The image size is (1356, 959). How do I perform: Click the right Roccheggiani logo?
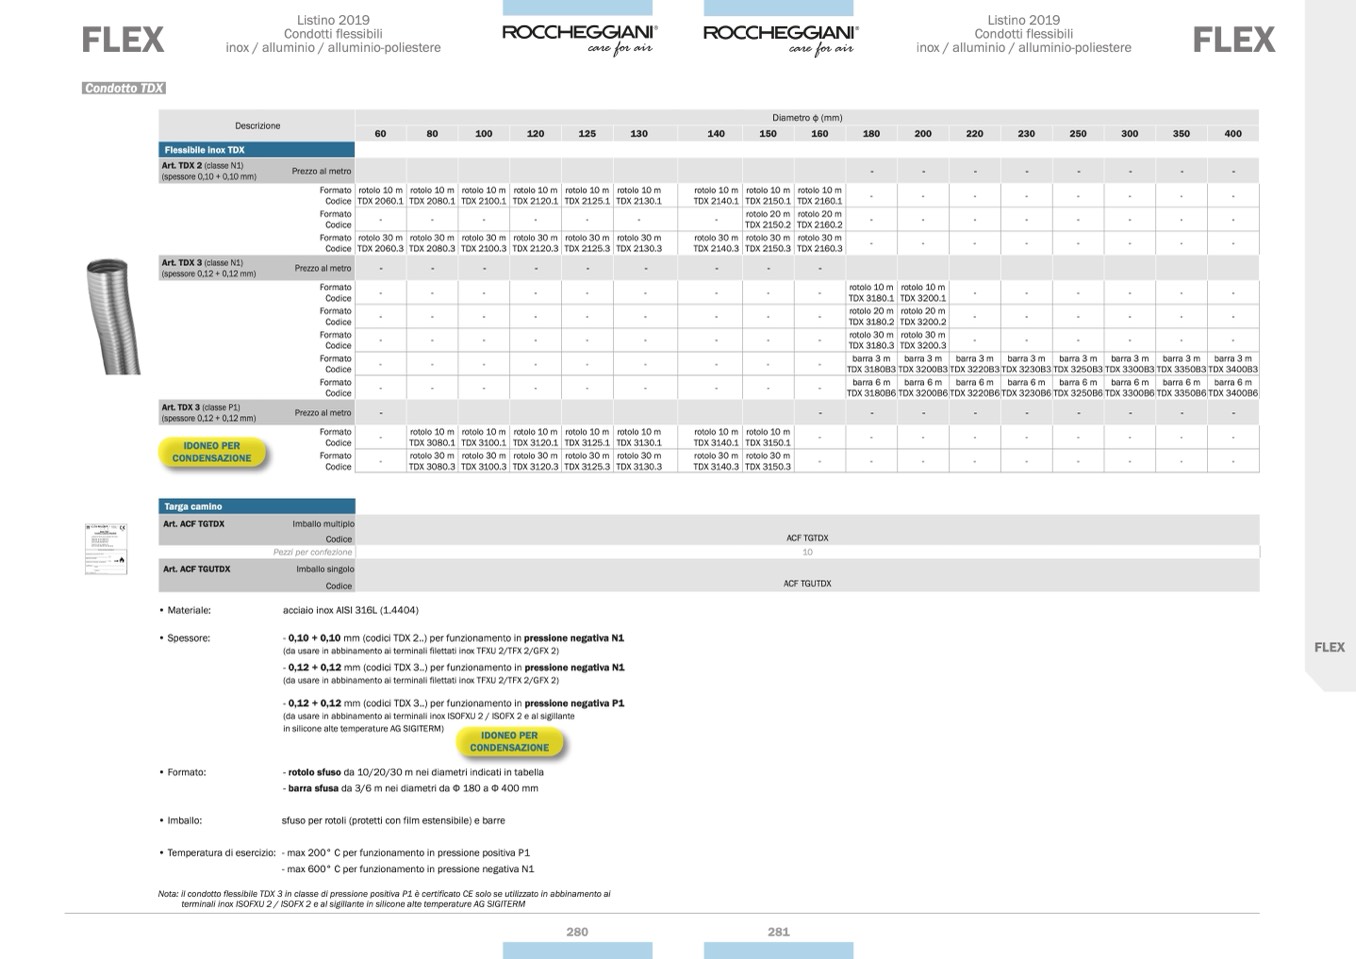[780, 38]
